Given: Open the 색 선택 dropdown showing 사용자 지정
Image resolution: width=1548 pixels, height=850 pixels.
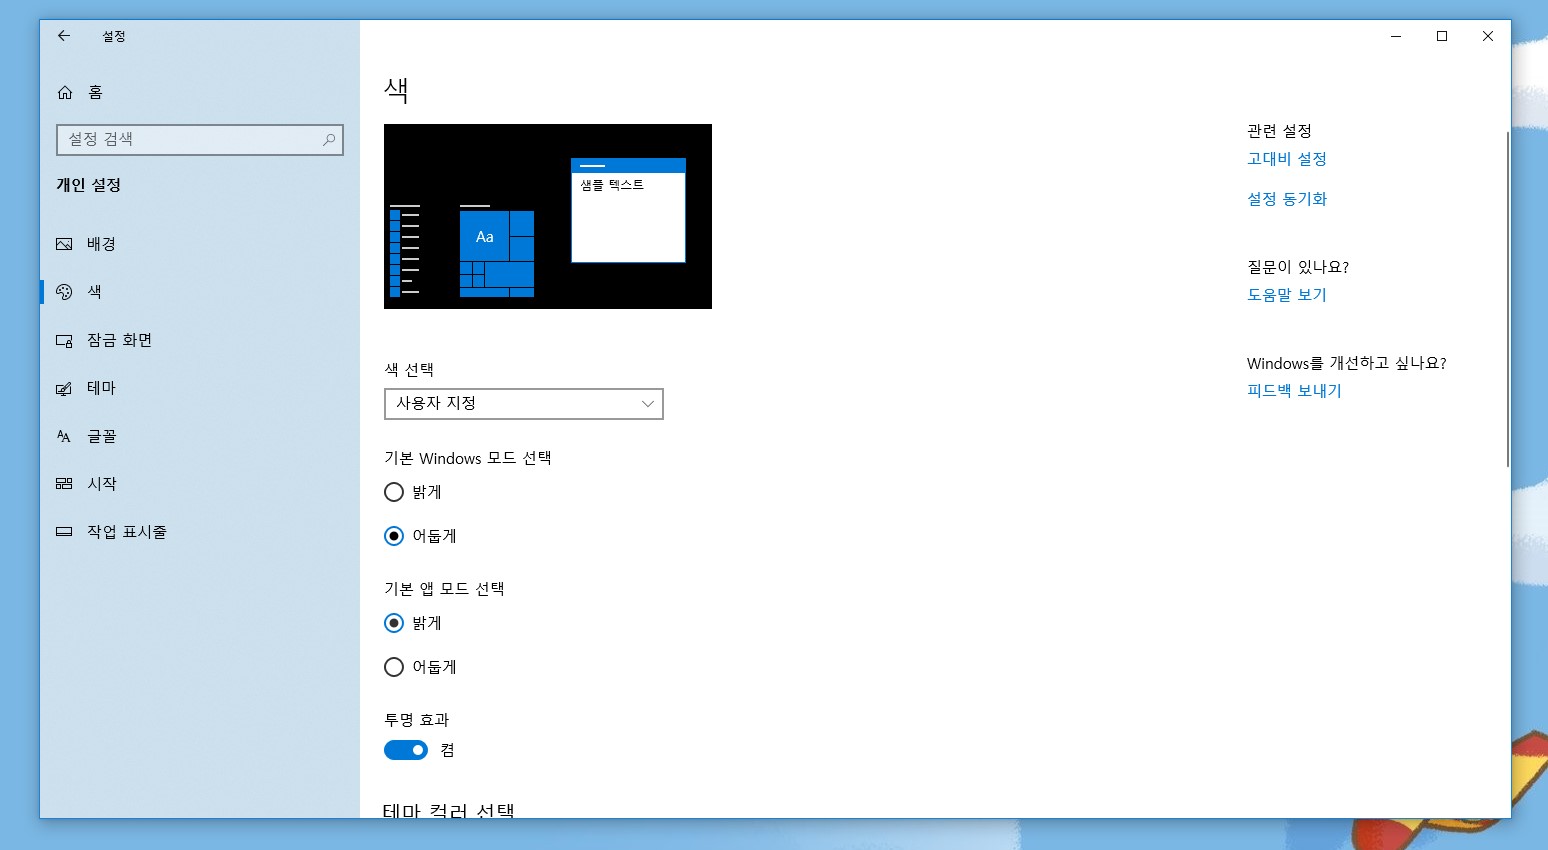Looking at the screenshot, I should pos(524,404).
